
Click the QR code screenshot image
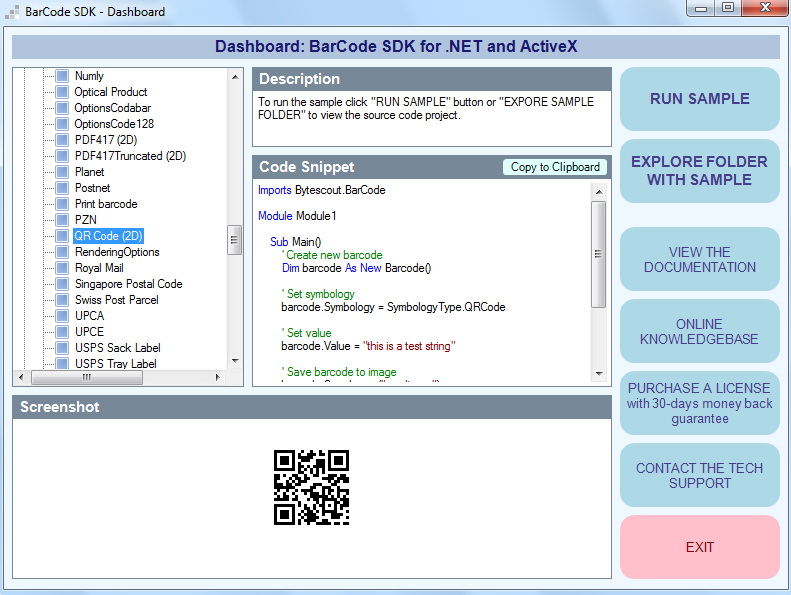coord(311,488)
